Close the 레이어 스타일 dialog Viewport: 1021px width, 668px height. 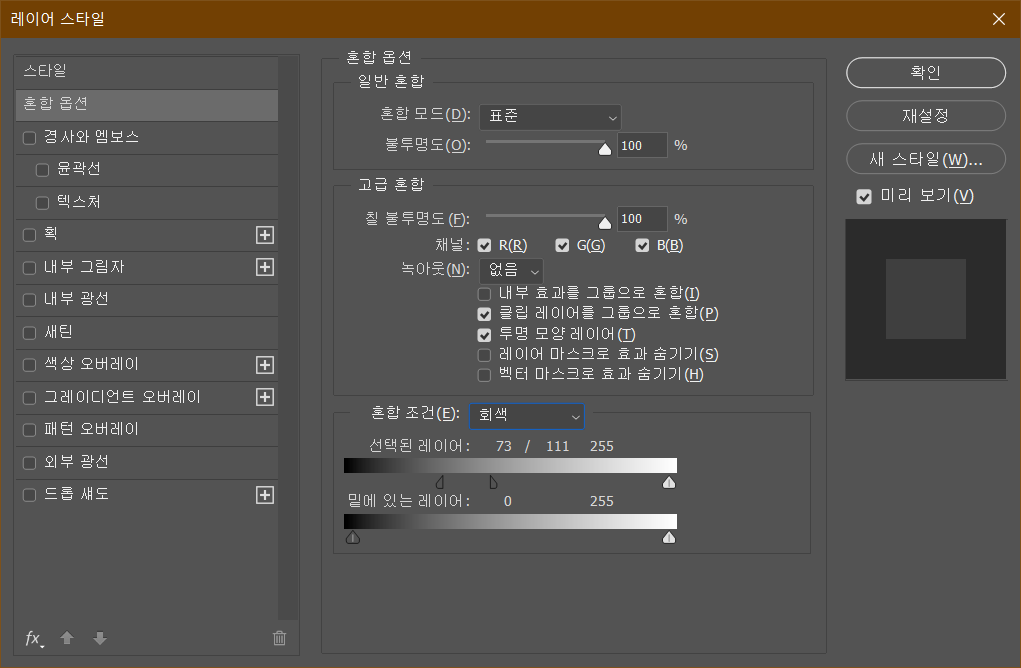pos(999,19)
